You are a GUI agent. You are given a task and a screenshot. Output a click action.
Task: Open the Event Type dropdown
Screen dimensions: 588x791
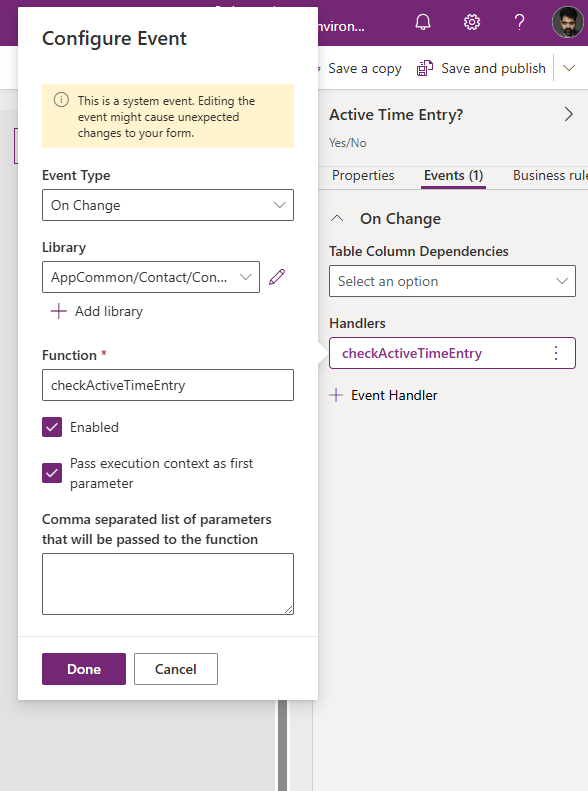point(168,205)
